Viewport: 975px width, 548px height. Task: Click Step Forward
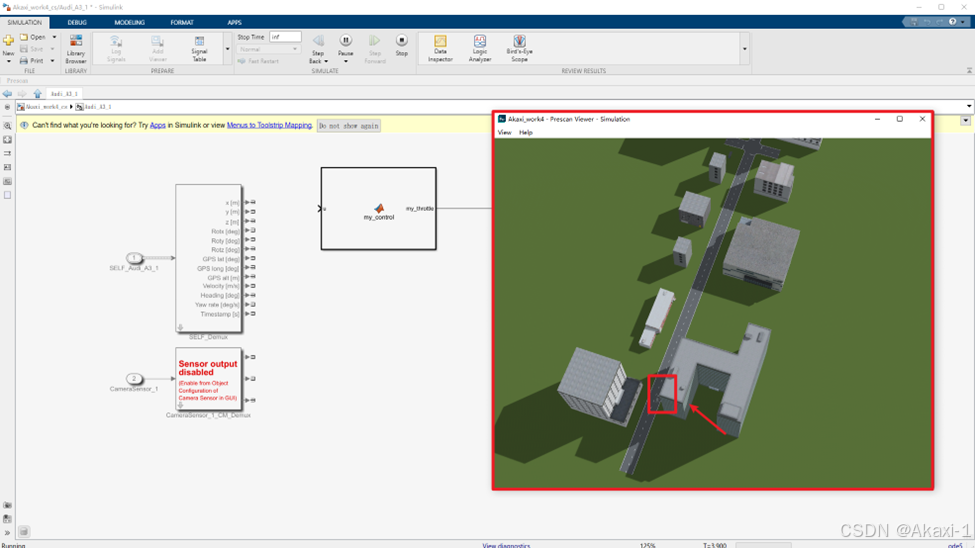coord(375,49)
